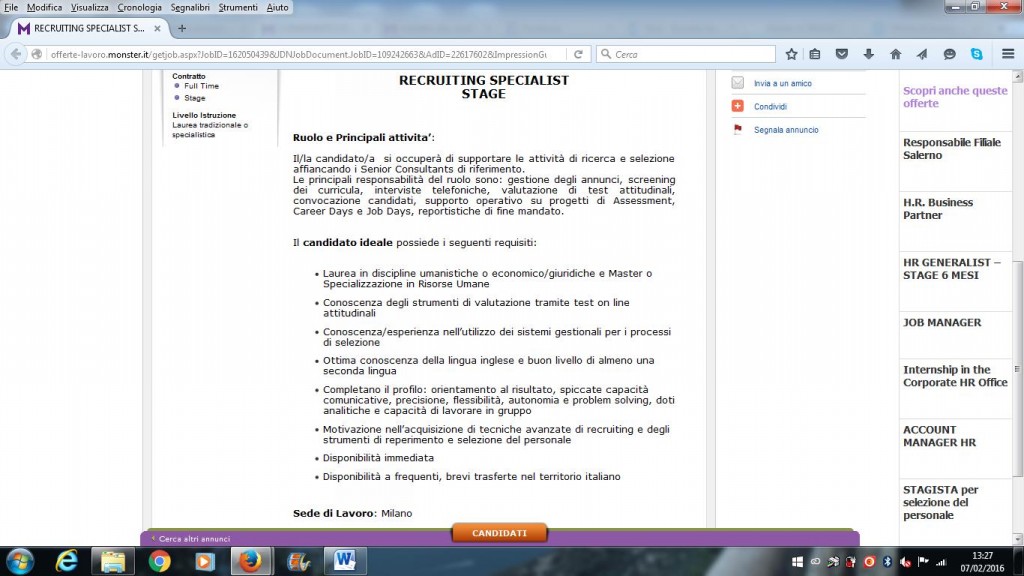Open the Internship in the Corporate HR Office offer
Viewport: 1024px width, 576px height.
point(955,376)
